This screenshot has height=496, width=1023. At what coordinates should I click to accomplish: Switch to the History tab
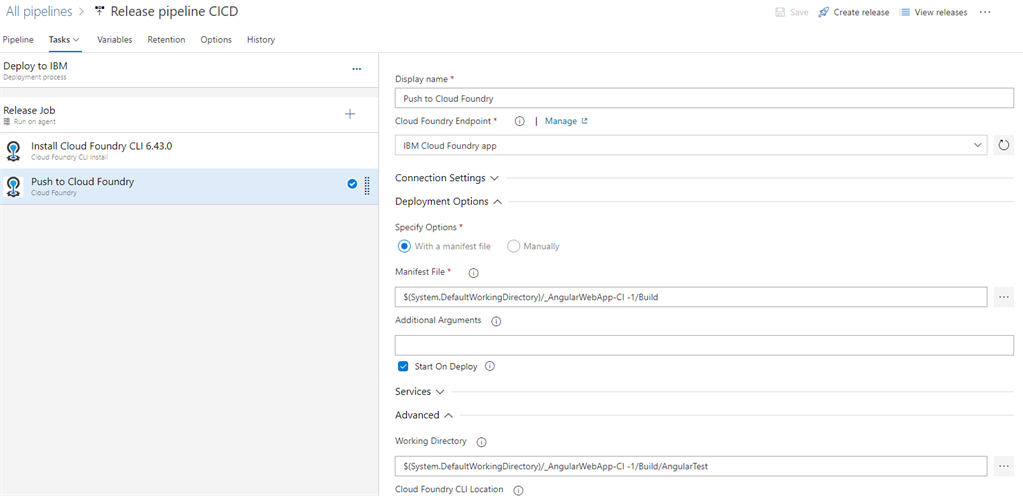(x=261, y=40)
